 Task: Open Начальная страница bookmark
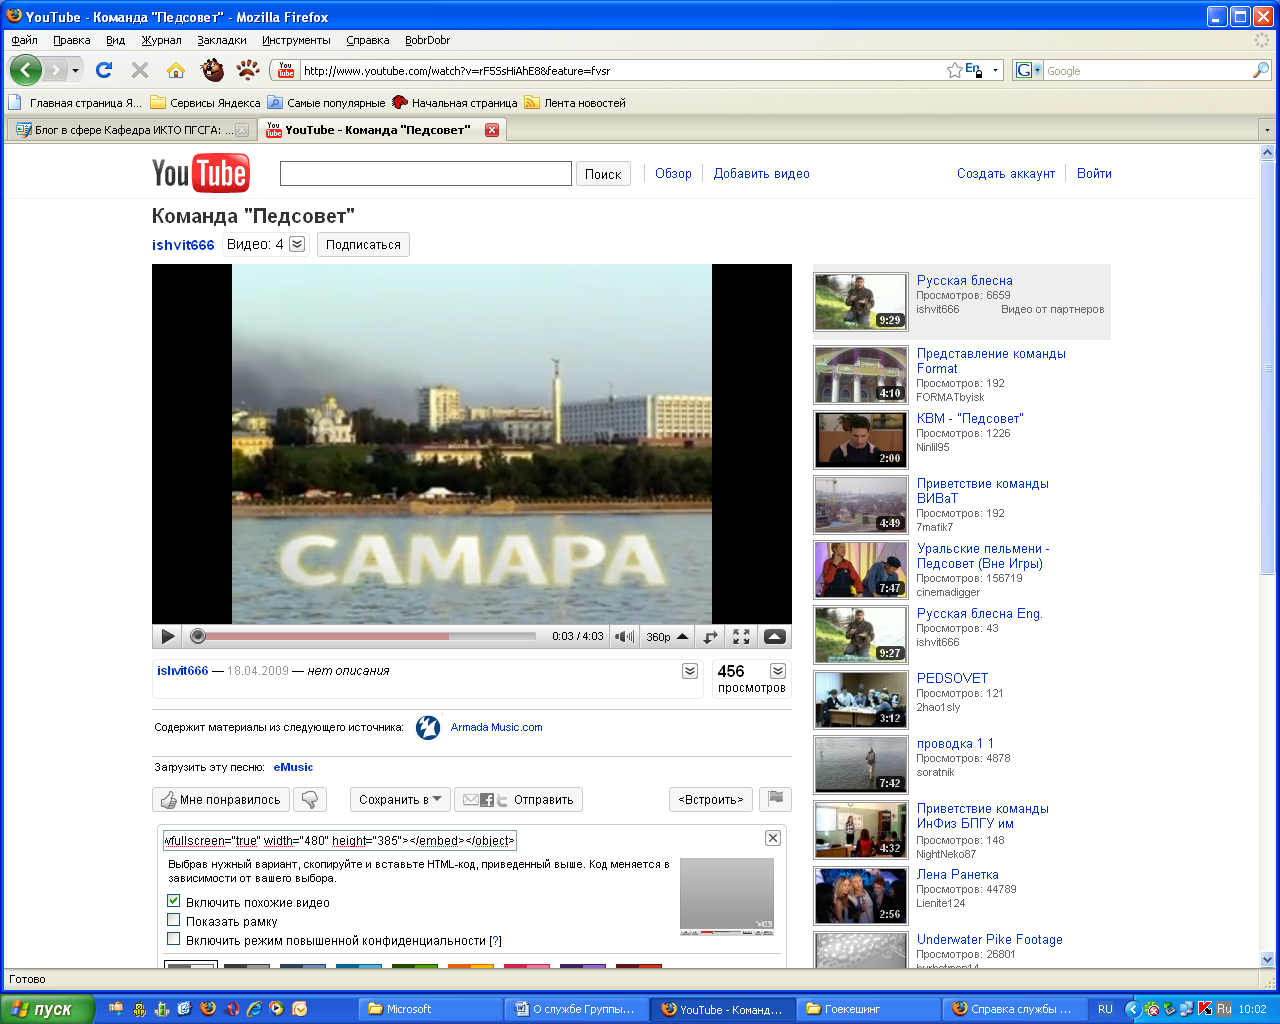tap(455, 103)
